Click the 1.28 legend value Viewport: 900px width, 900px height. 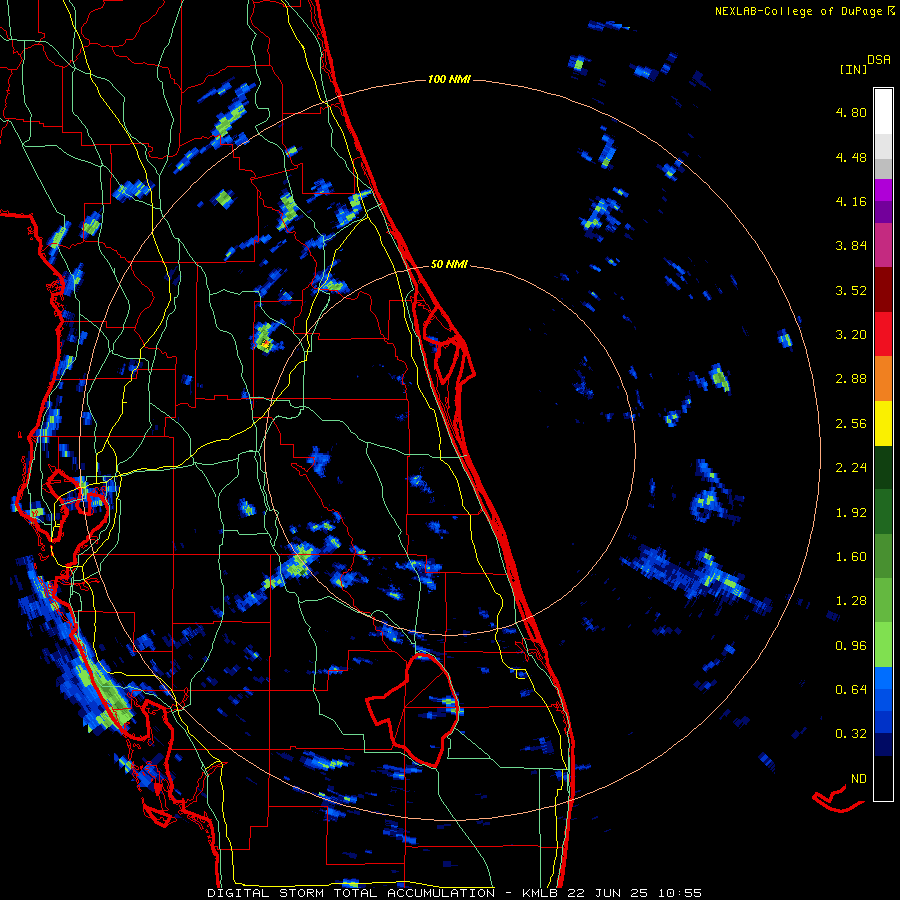point(851,601)
